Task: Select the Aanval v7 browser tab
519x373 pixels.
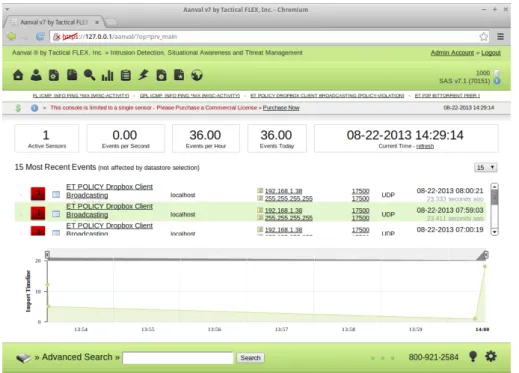Action: click(53, 22)
